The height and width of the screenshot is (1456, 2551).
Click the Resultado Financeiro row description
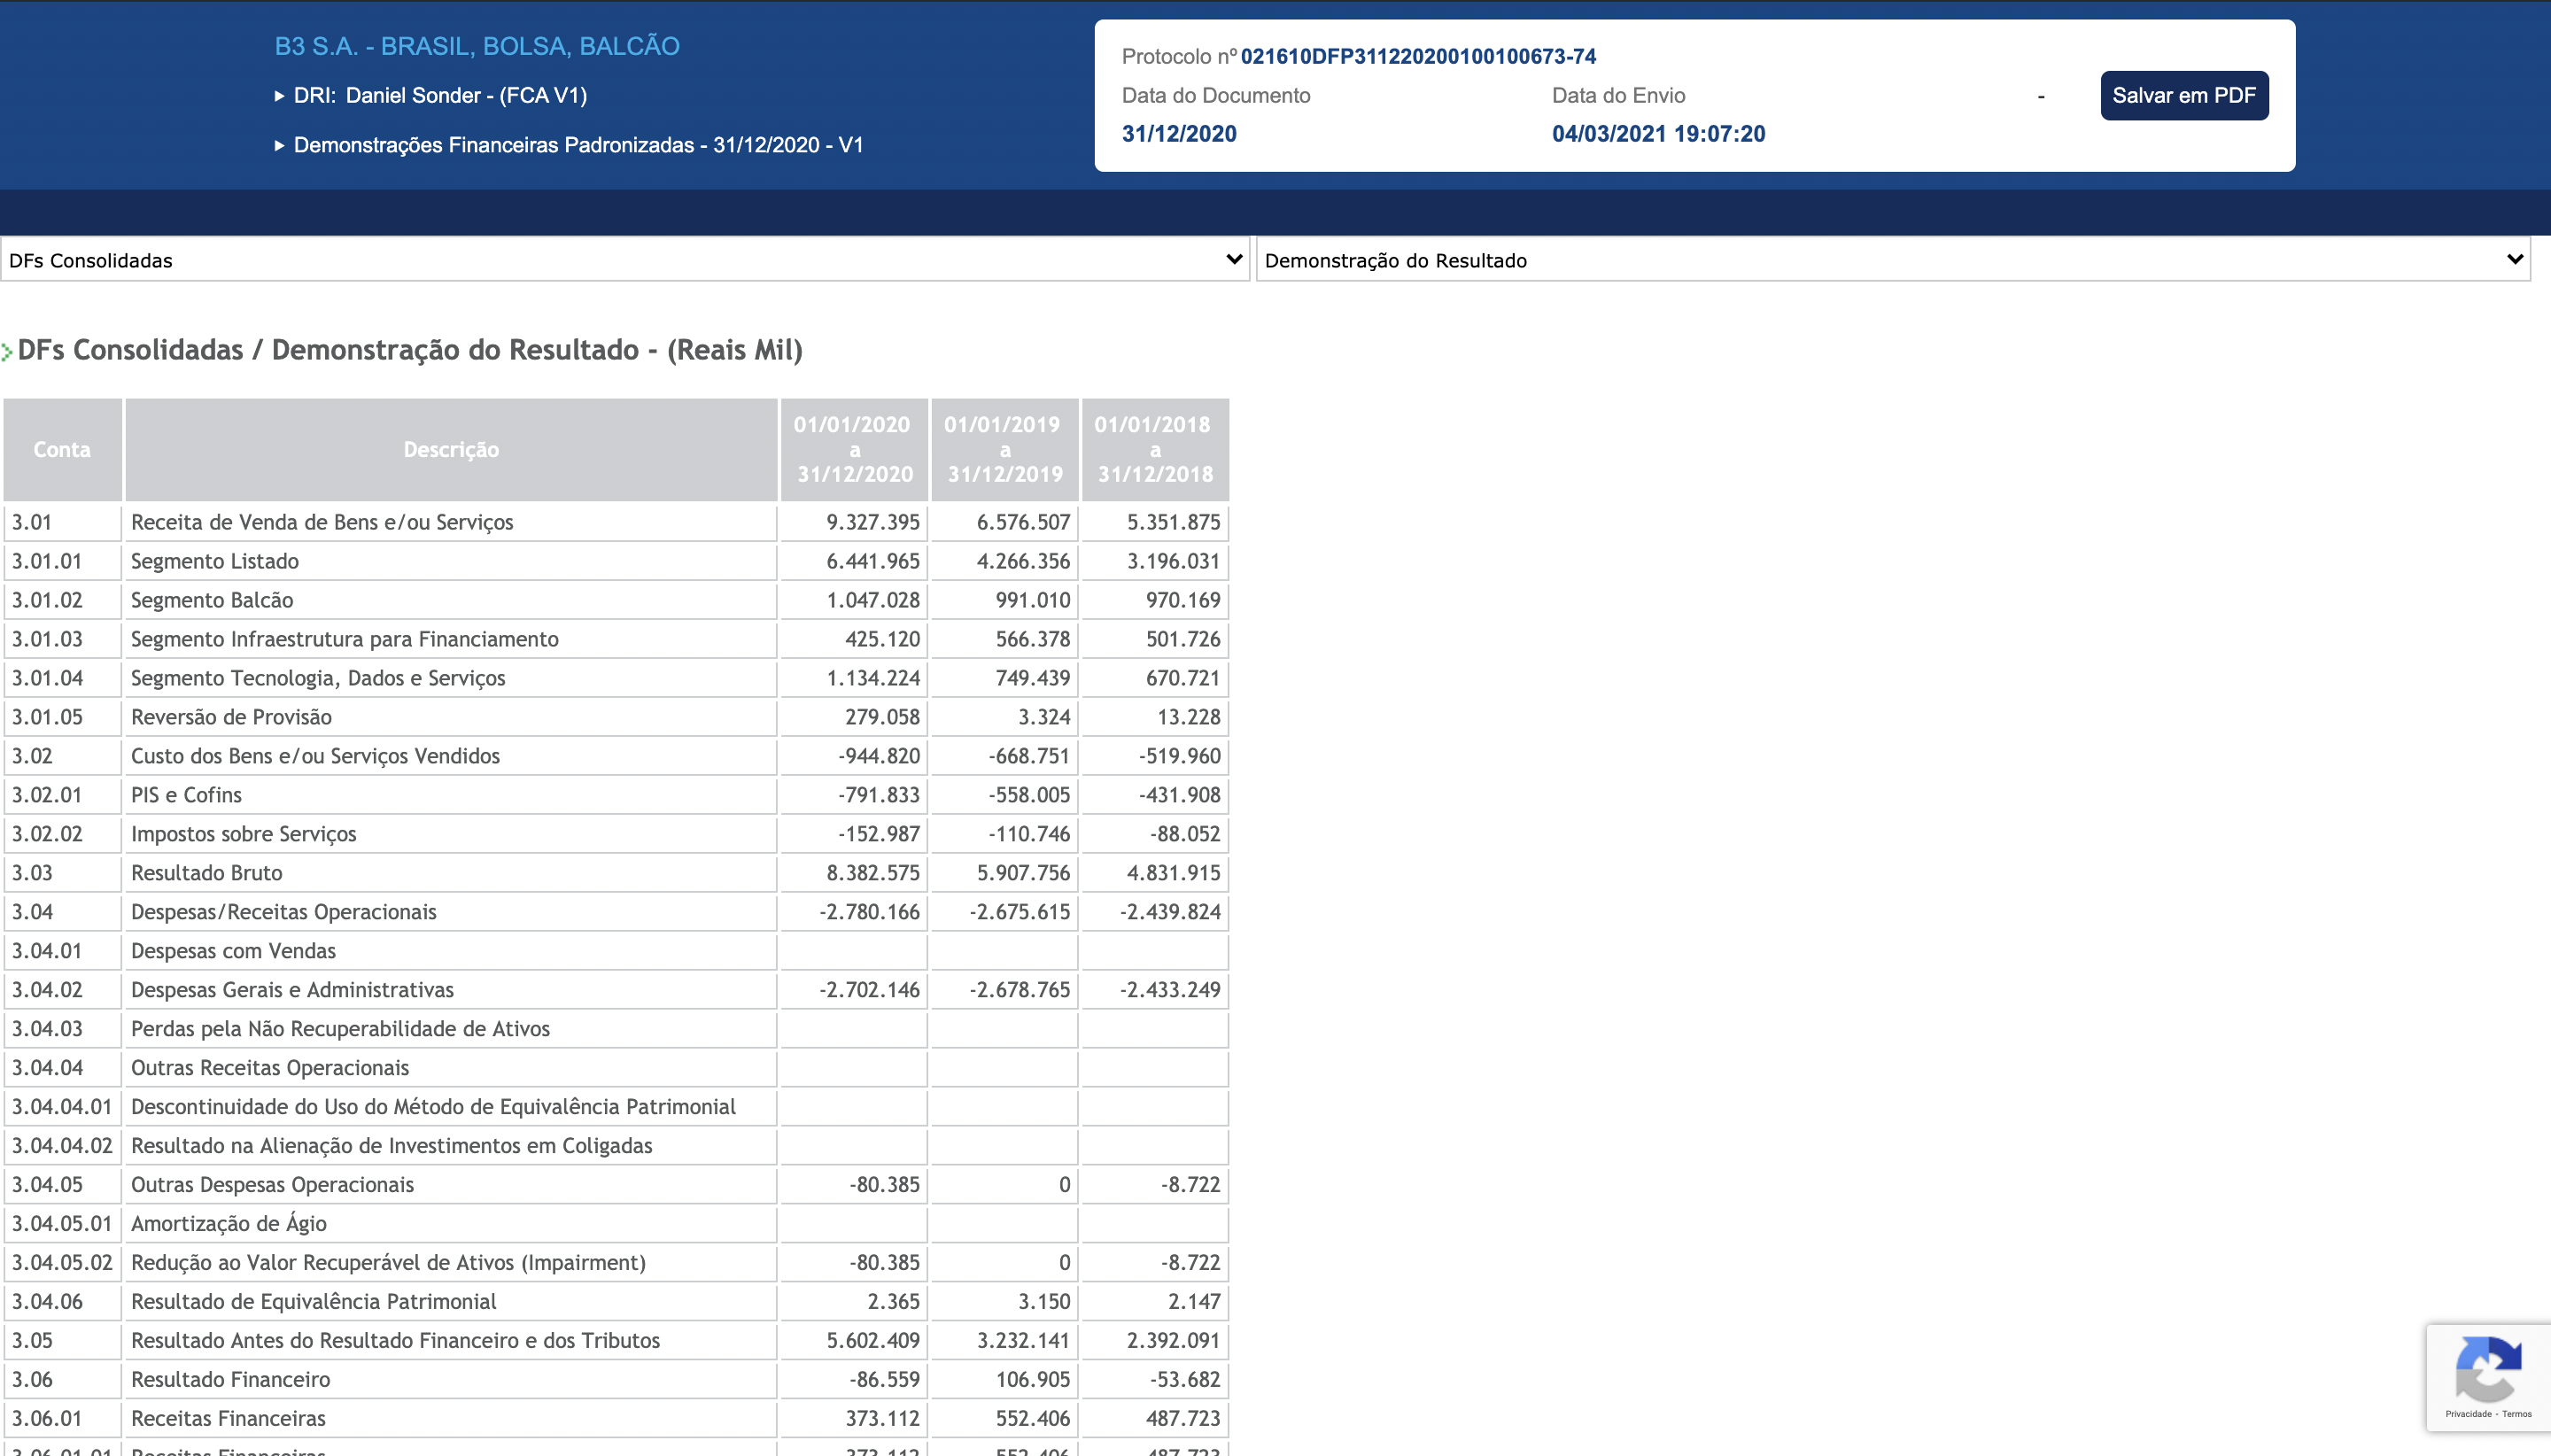click(x=230, y=1380)
